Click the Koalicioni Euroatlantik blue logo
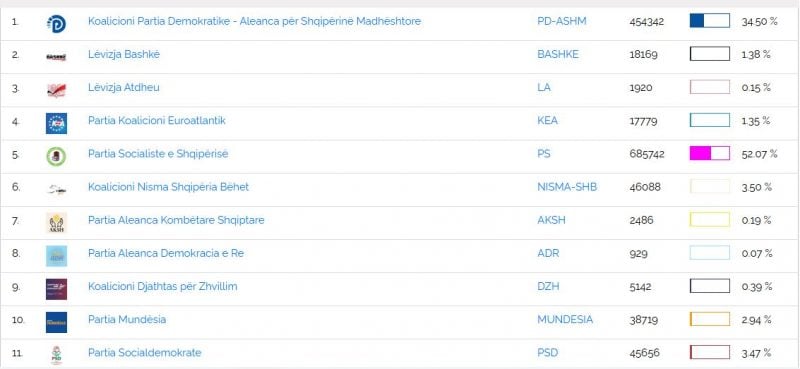 (x=56, y=124)
